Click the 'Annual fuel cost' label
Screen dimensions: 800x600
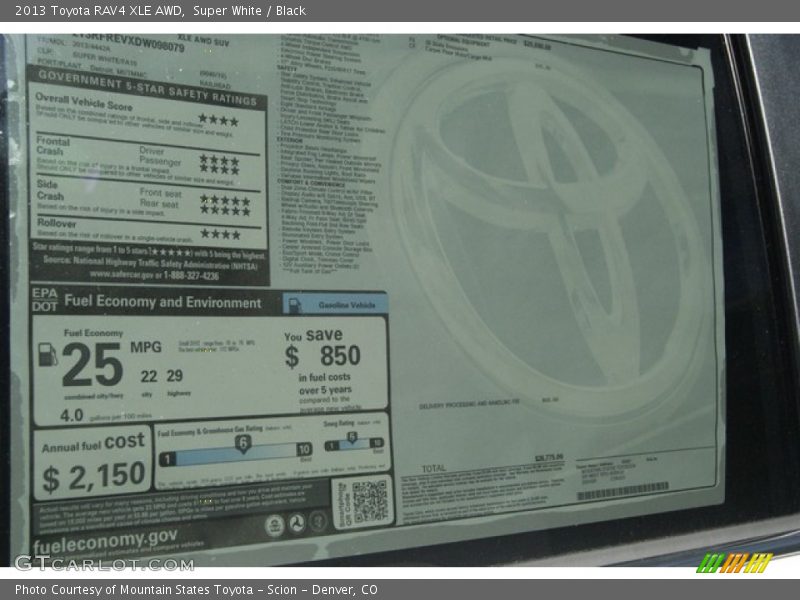tap(93, 443)
